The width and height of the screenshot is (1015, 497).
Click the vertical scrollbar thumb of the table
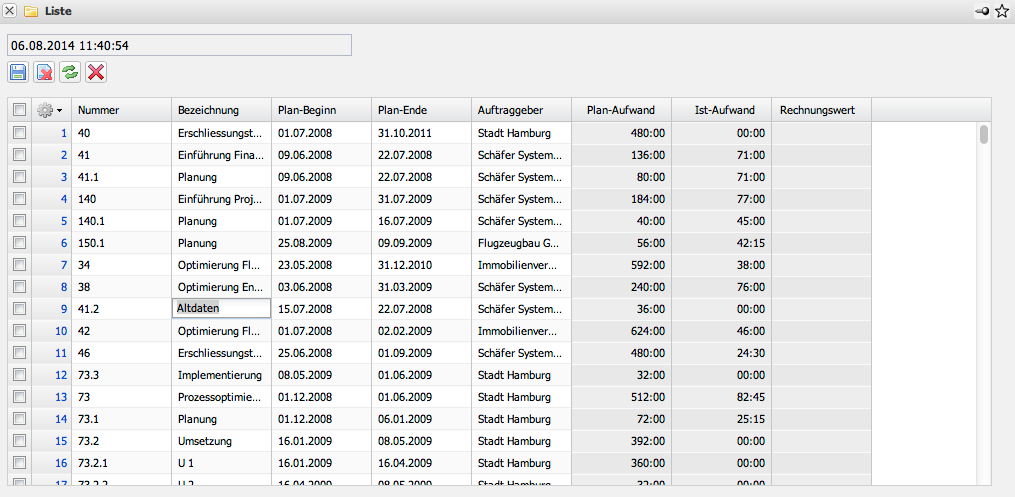[x=984, y=135]
